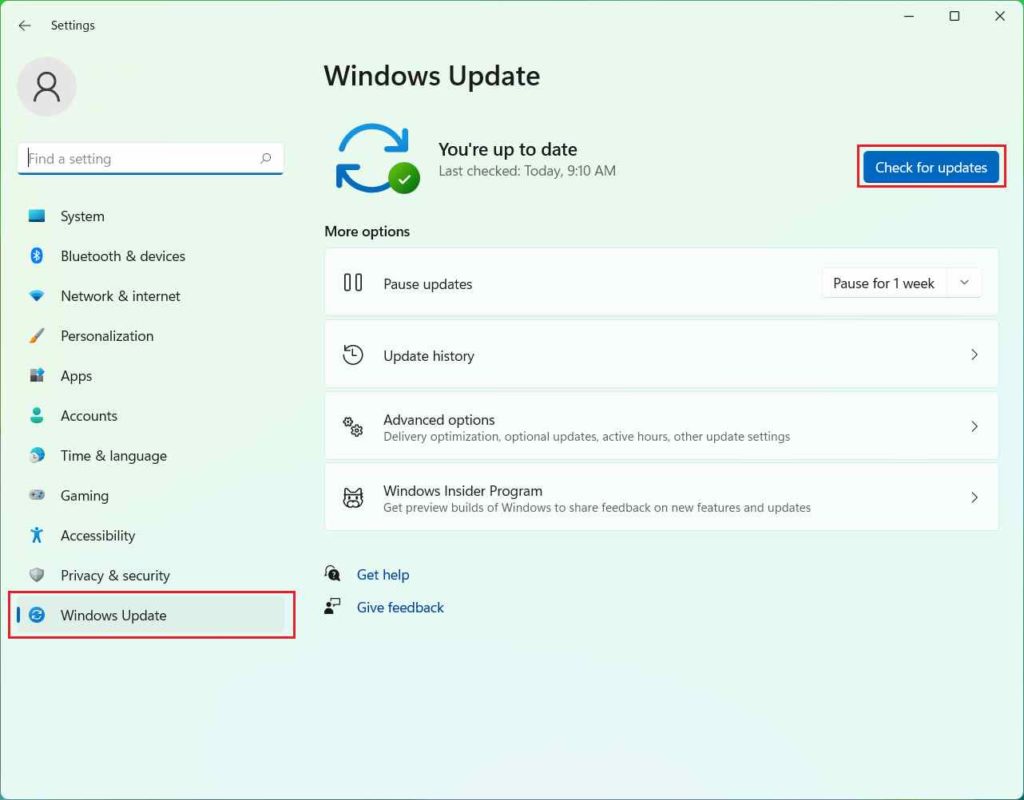Click the More options heading
This screenshot has width=1024, height=800.
[367, 231]
